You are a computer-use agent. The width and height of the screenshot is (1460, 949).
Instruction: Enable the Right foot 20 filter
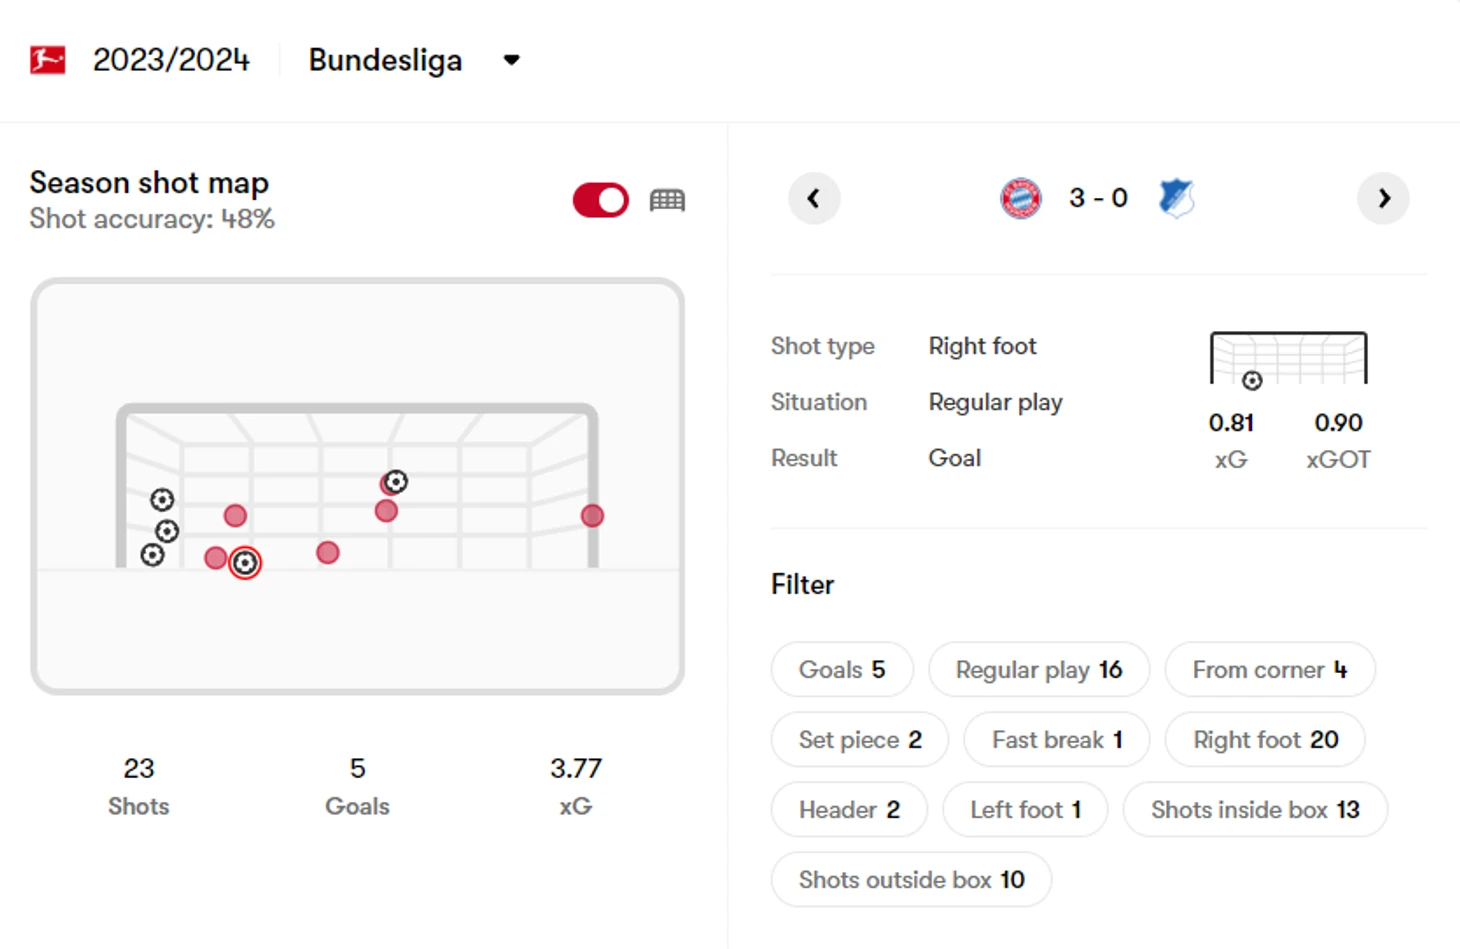(1265, 740)
